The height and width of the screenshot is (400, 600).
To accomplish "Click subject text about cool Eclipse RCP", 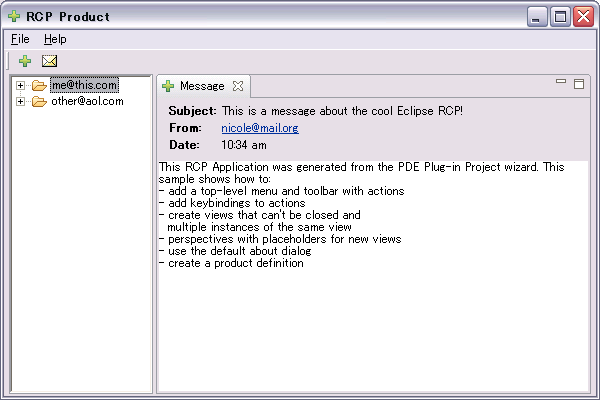I will point(342,111).
